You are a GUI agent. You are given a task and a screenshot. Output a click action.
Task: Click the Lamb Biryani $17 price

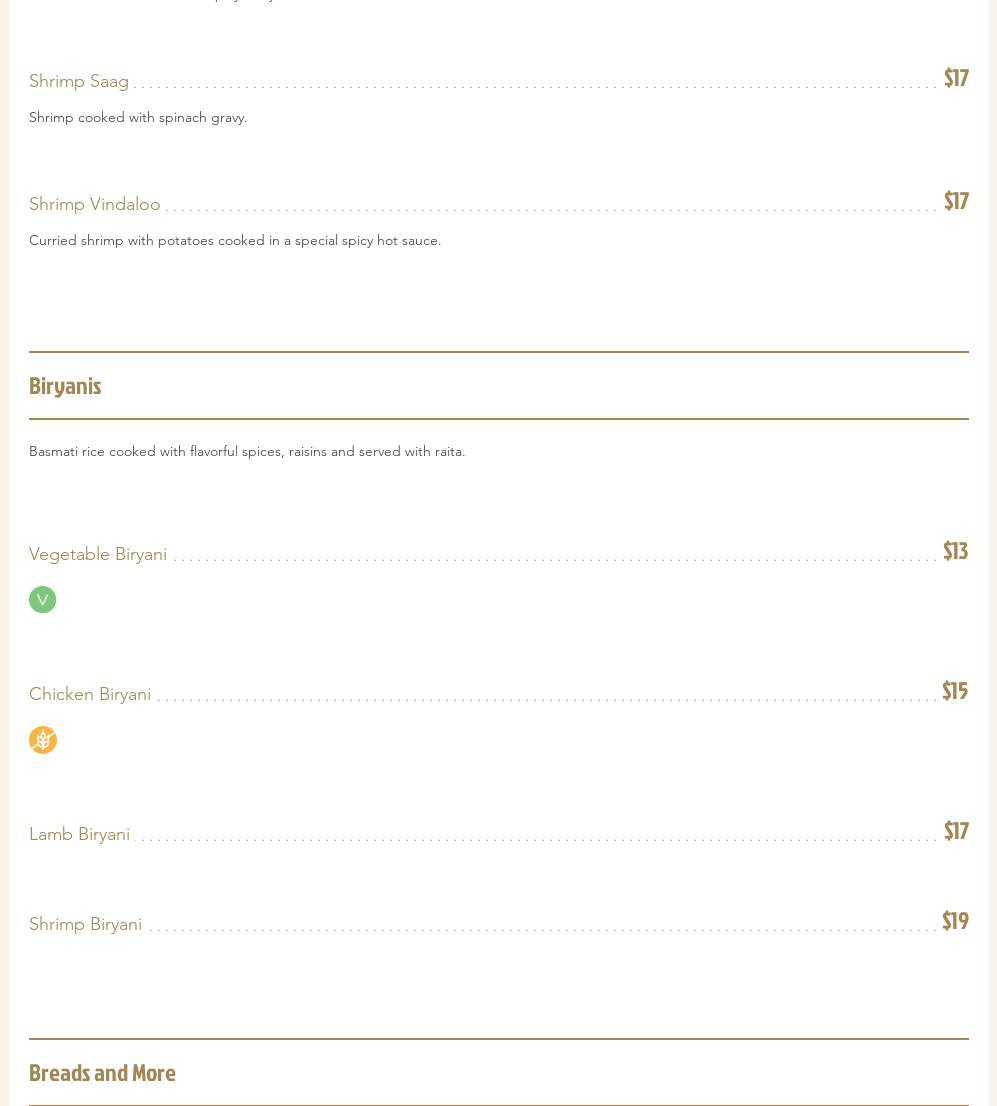tap(956, 831)
